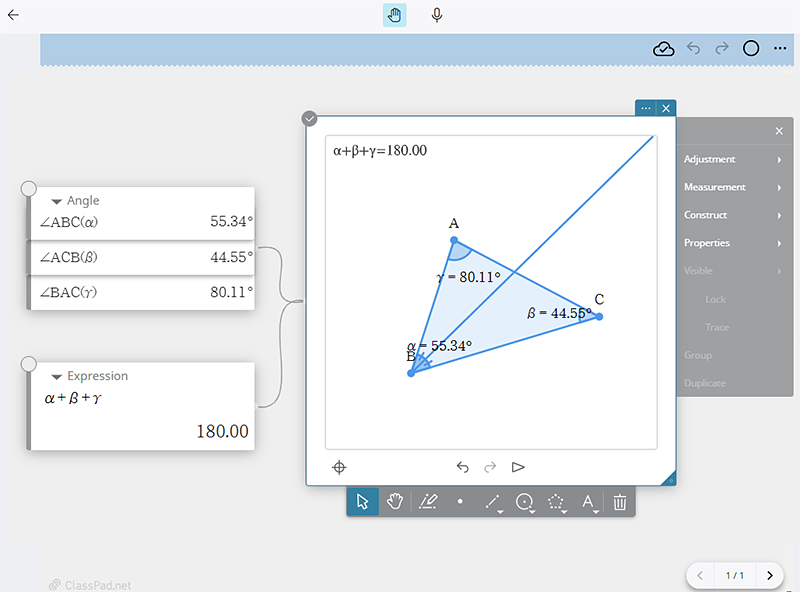Select the ∠BAC(γ) 80.11° row
Screen dimensions: 800x592
[x=142, y=293]
